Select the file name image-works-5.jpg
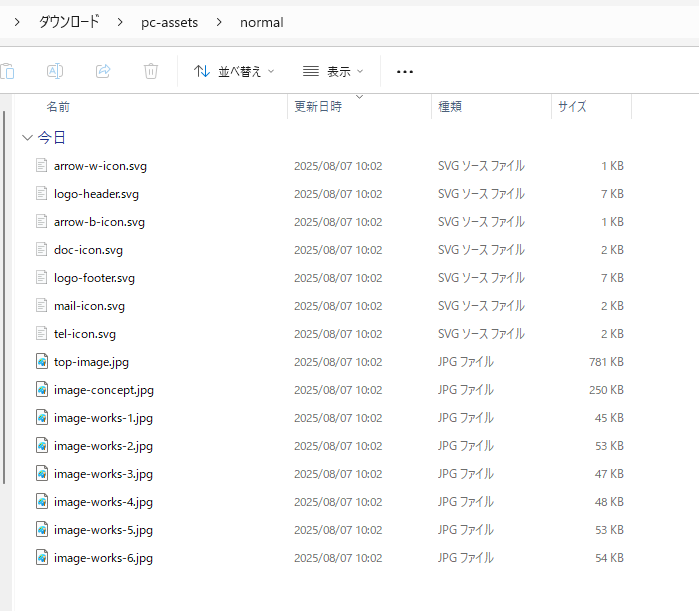Screen dimensions: 699x611 tap(103, 531)
